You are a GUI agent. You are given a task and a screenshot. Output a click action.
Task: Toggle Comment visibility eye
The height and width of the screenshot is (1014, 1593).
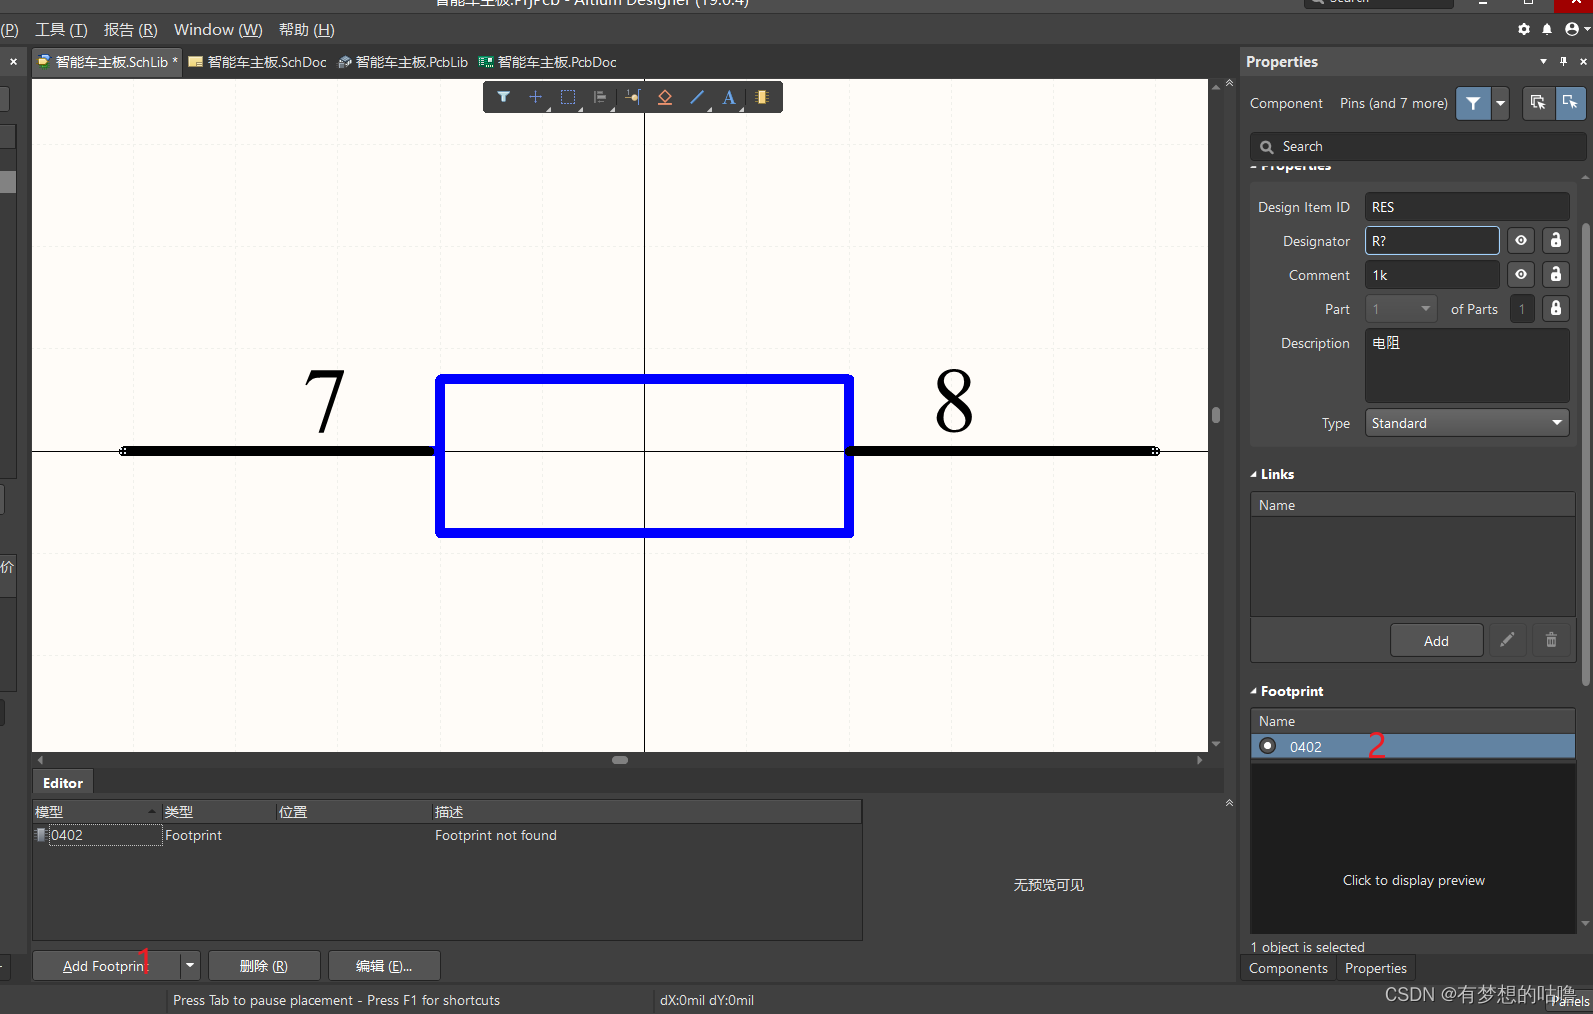click(1521, 274)
